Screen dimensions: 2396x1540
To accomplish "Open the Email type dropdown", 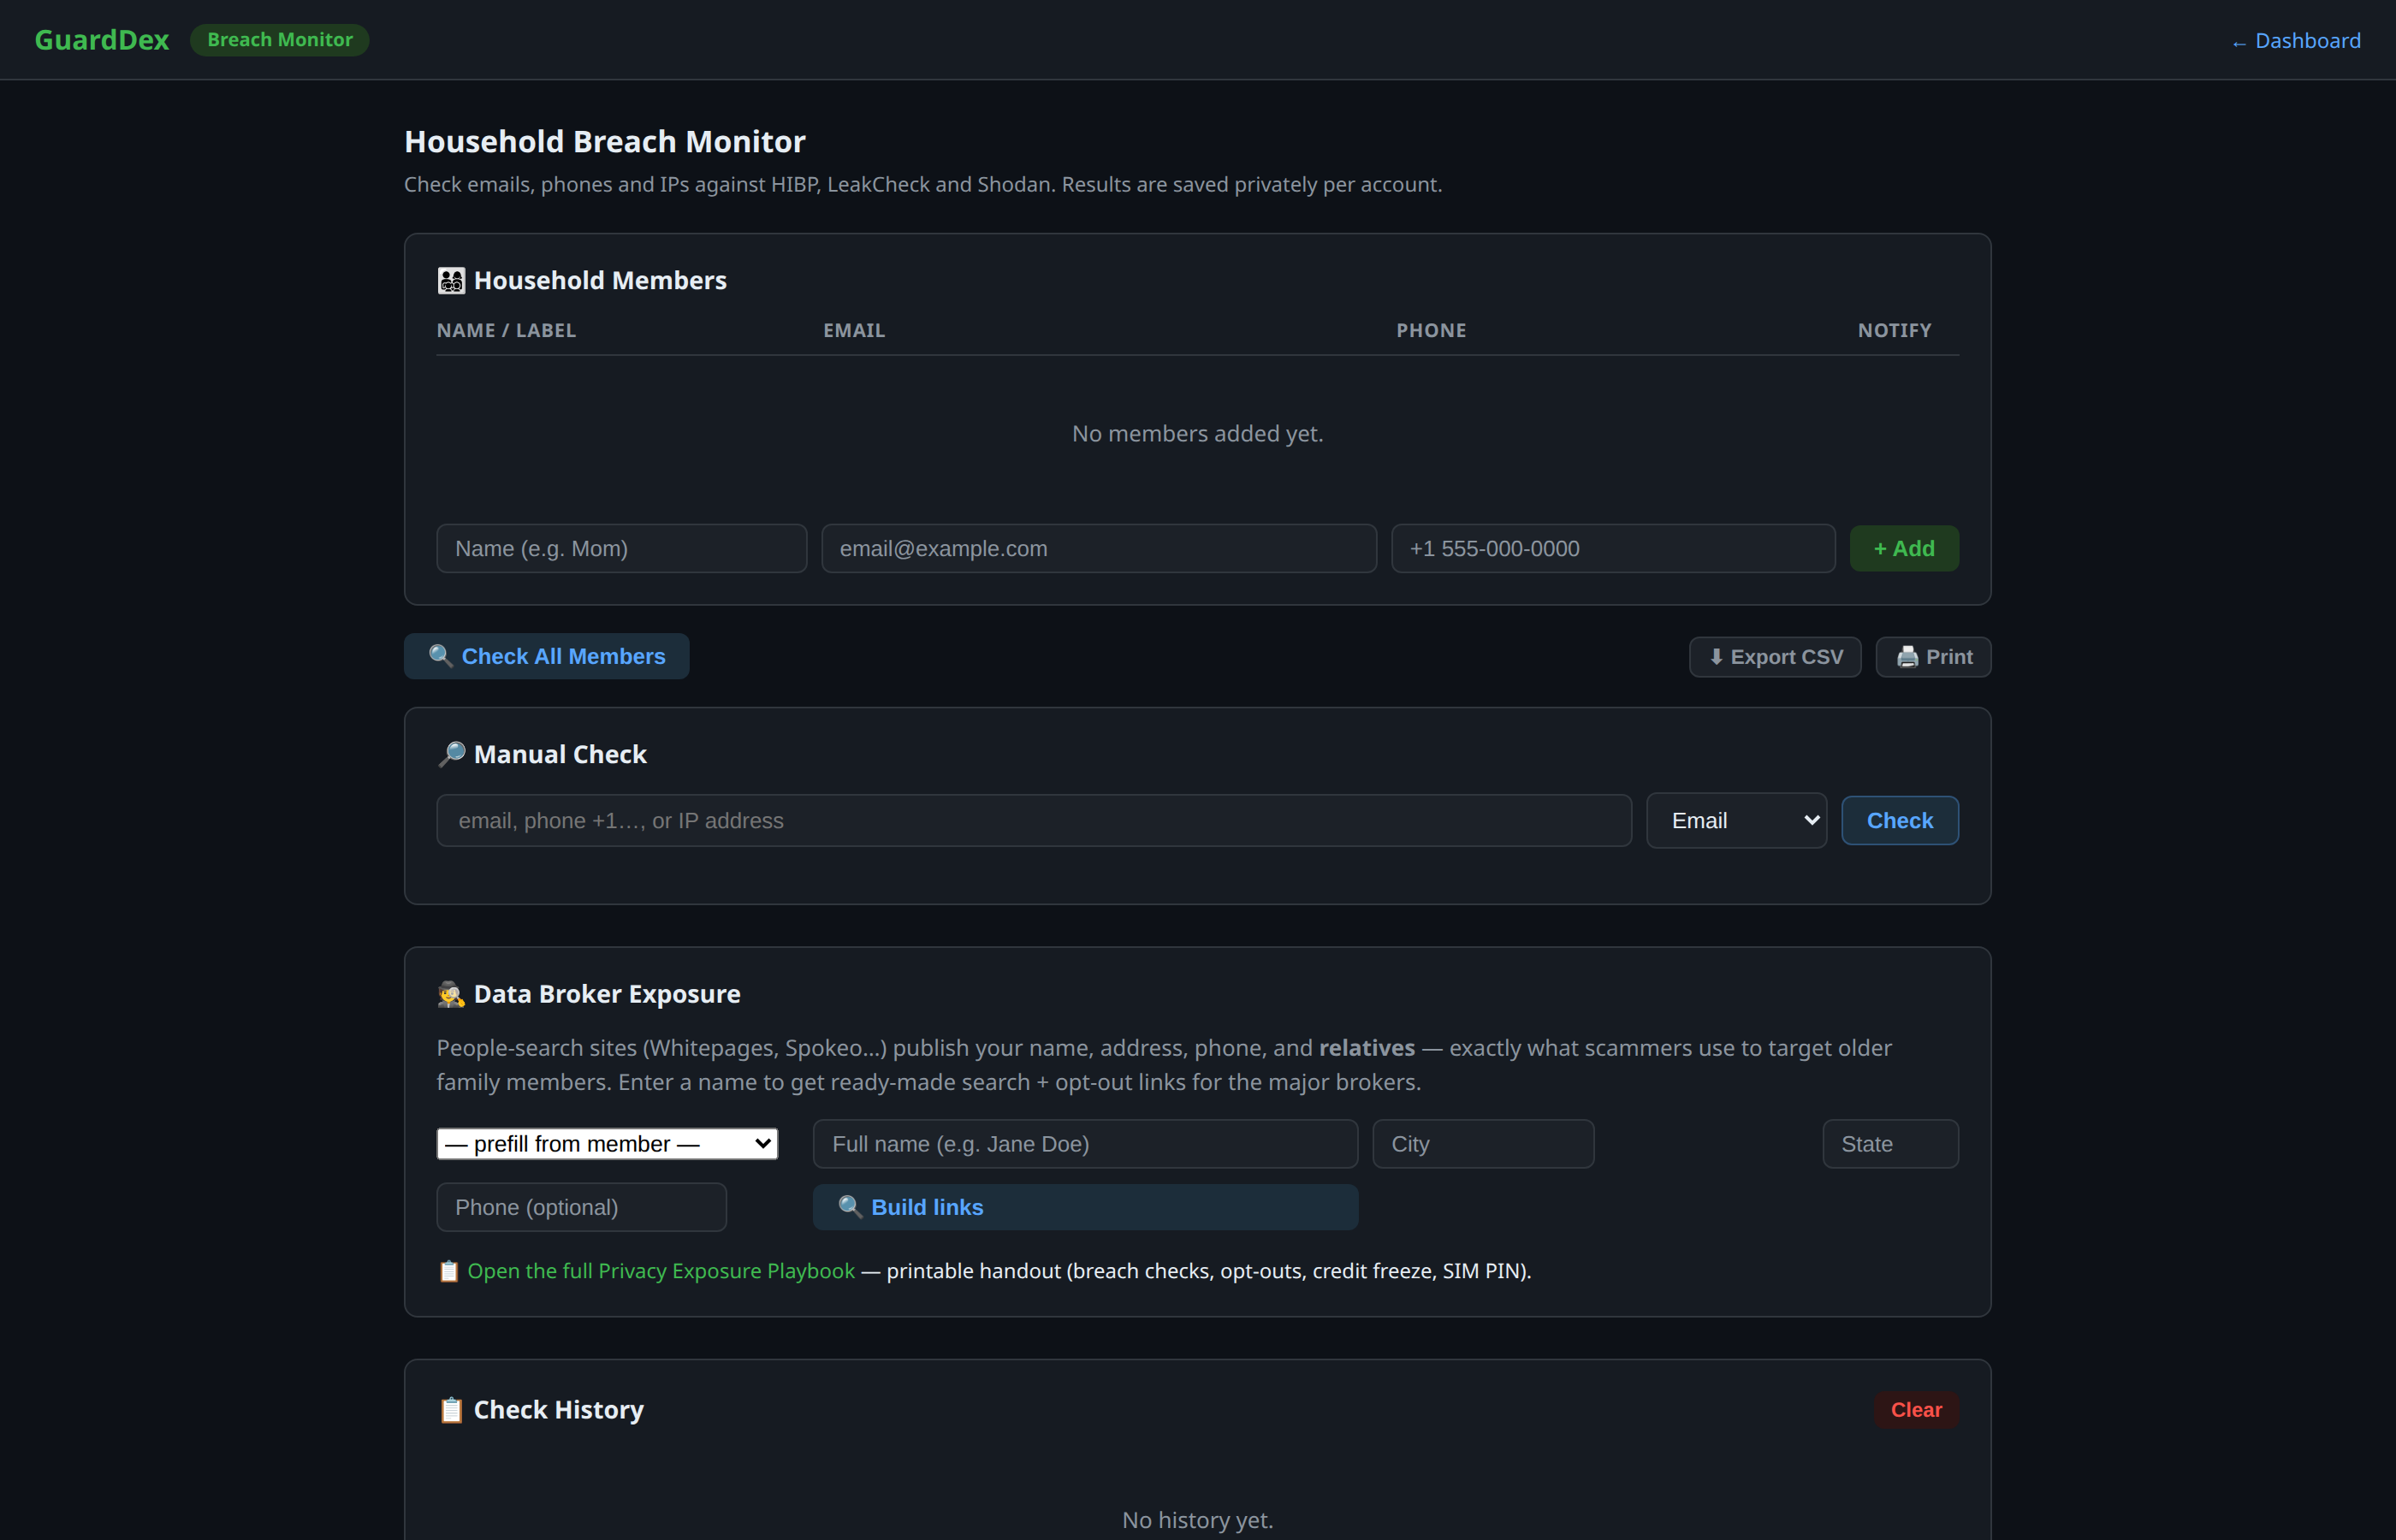I will click(x=1737, y=821).
